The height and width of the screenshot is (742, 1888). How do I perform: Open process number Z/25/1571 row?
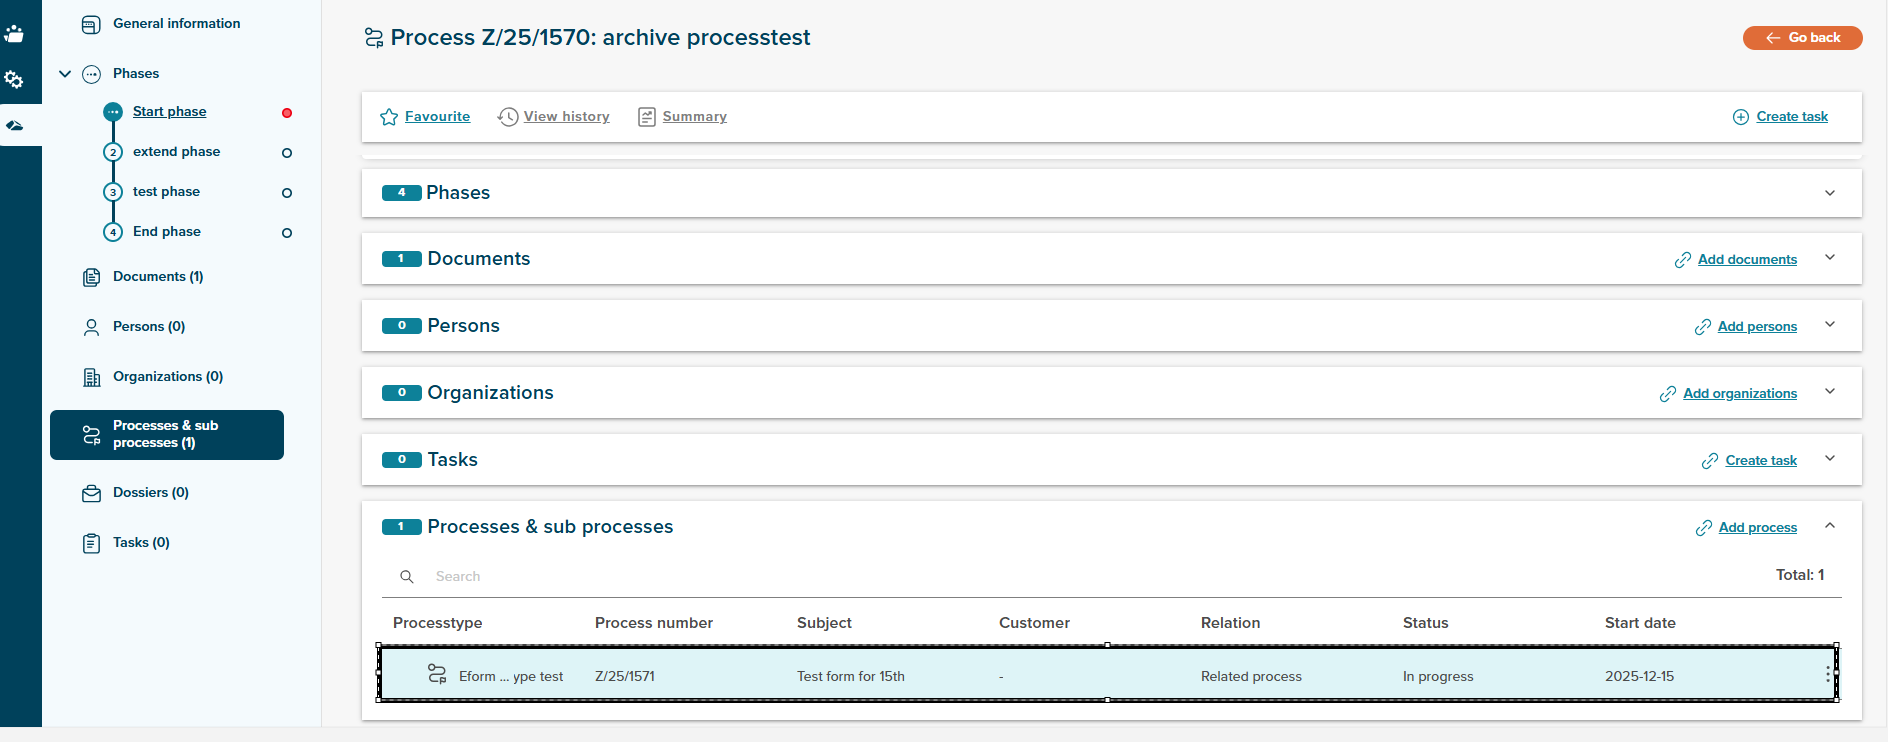pyautogui.click(x=1107, y=674)
